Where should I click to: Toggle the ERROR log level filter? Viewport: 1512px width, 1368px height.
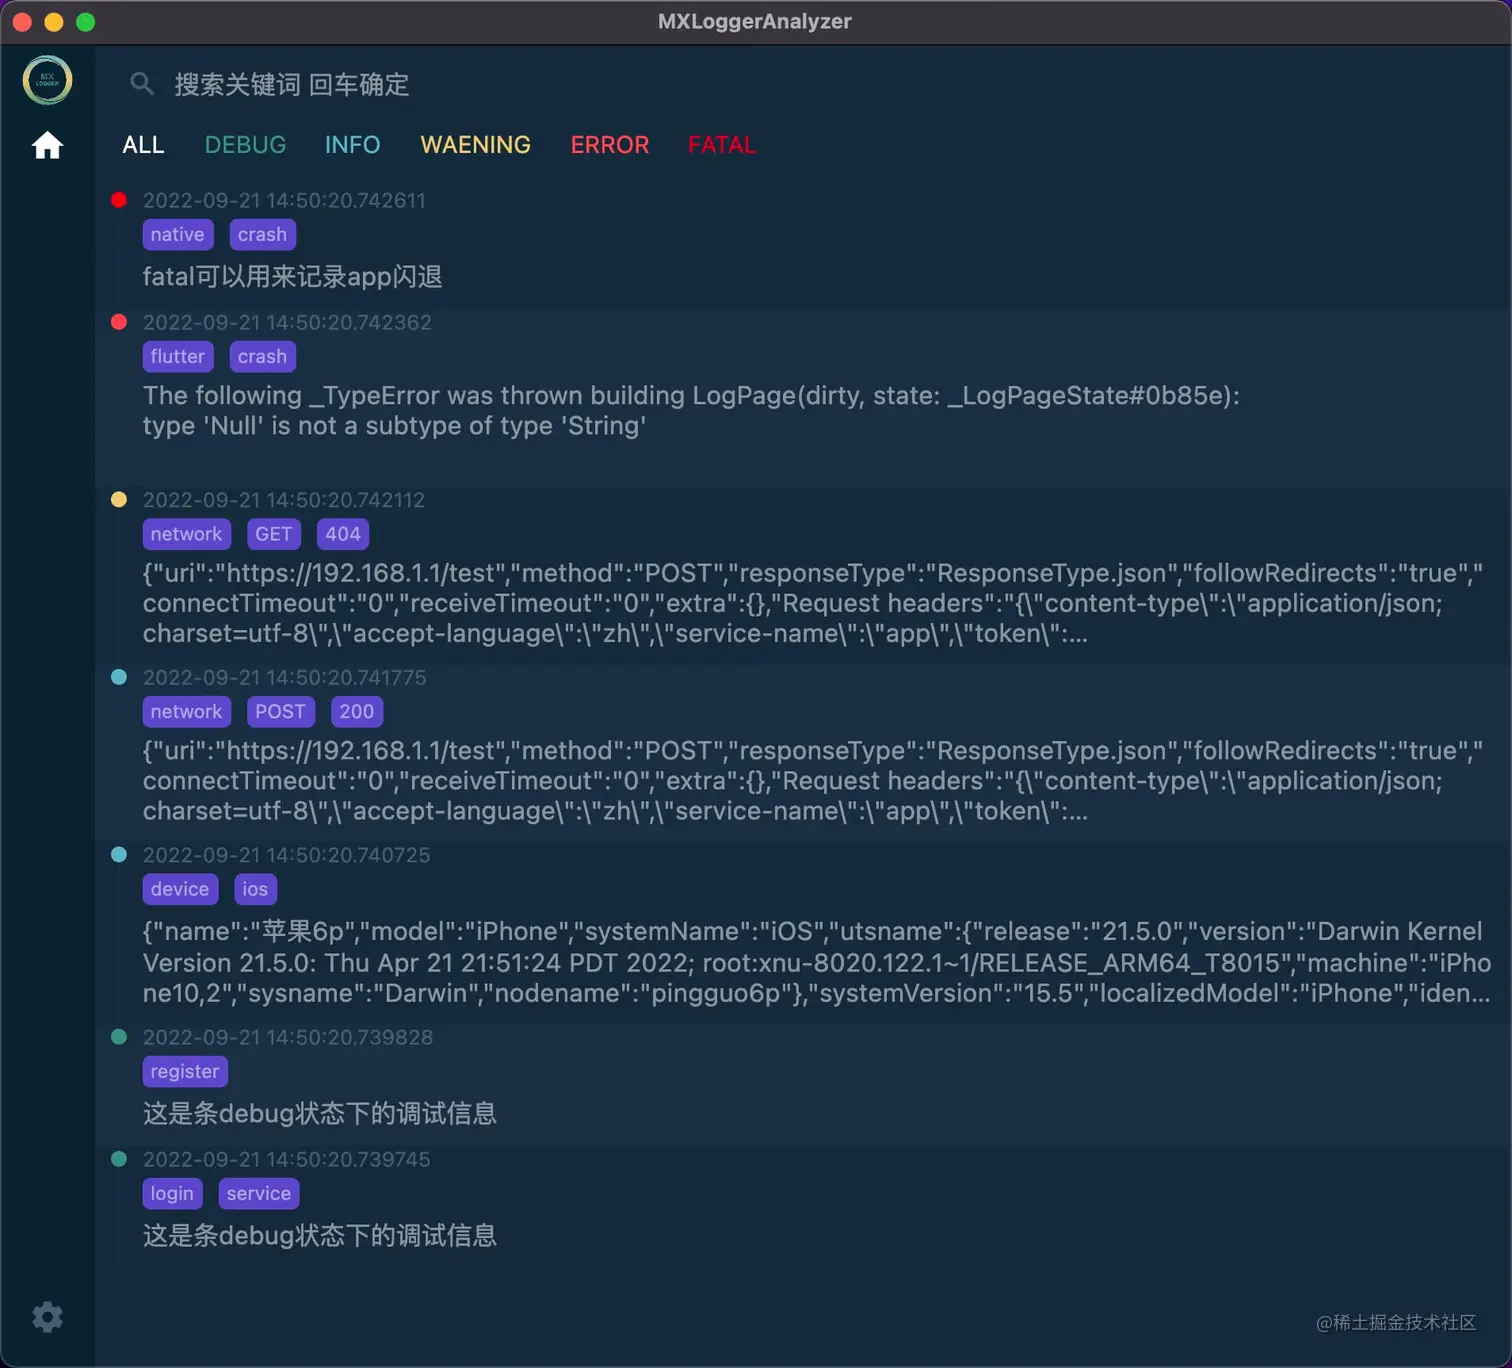tap(610, 145)
